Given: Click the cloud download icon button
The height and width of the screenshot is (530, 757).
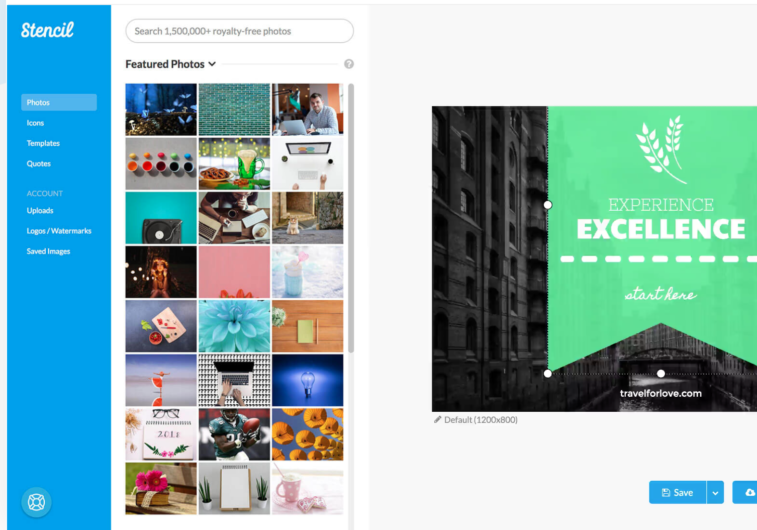Looking at the screenshot, I should coord(748,492).
